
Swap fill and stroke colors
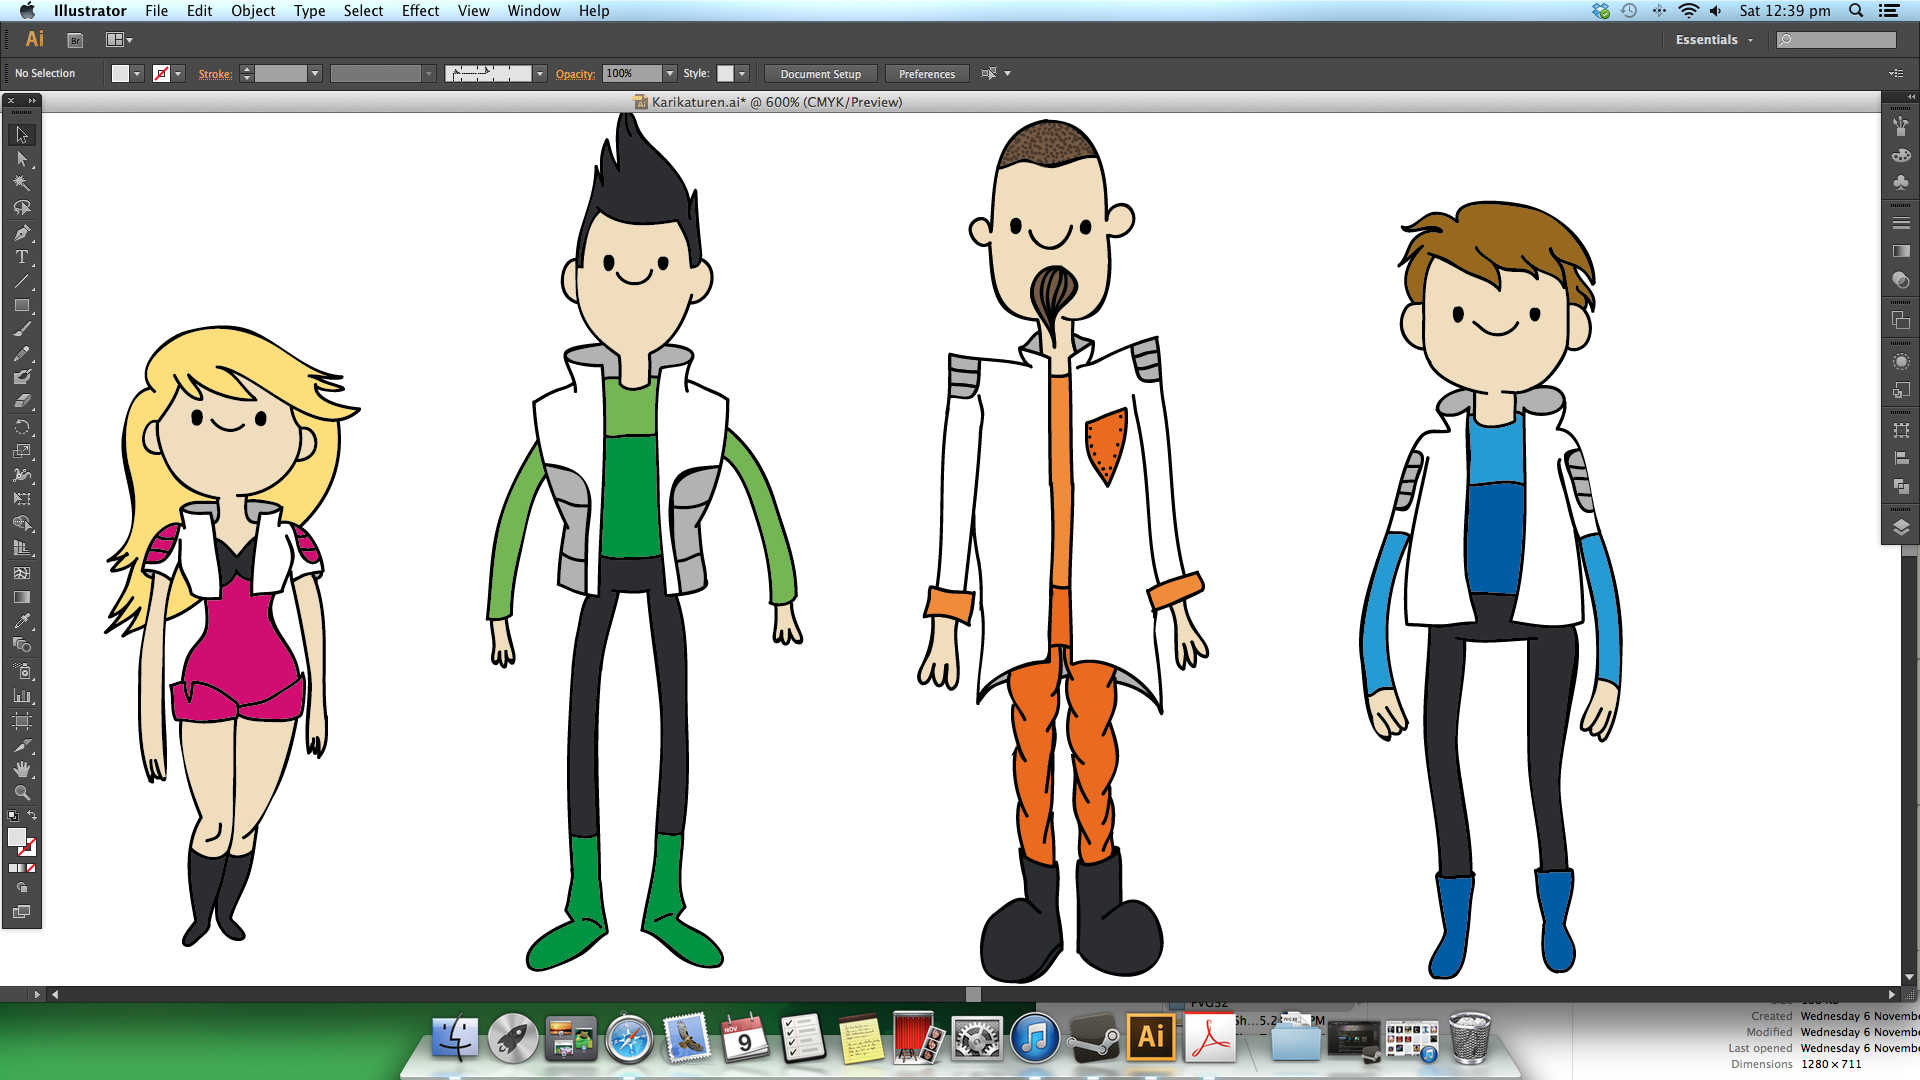(32, 816)
